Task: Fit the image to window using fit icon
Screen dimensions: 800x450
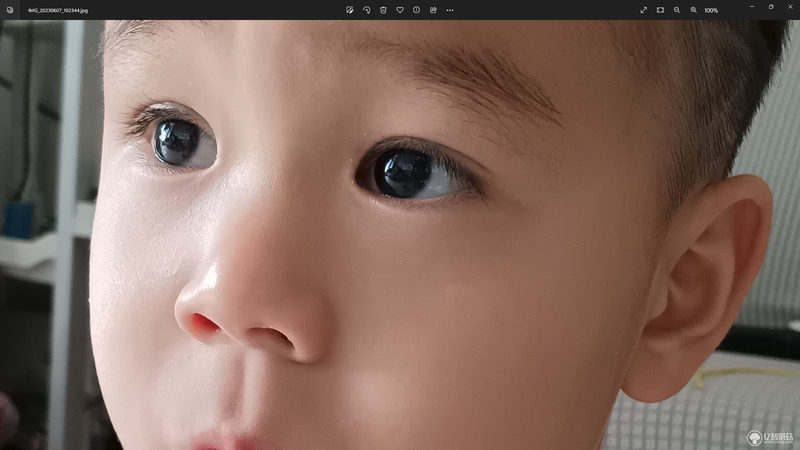Action: tap(660, 10)
